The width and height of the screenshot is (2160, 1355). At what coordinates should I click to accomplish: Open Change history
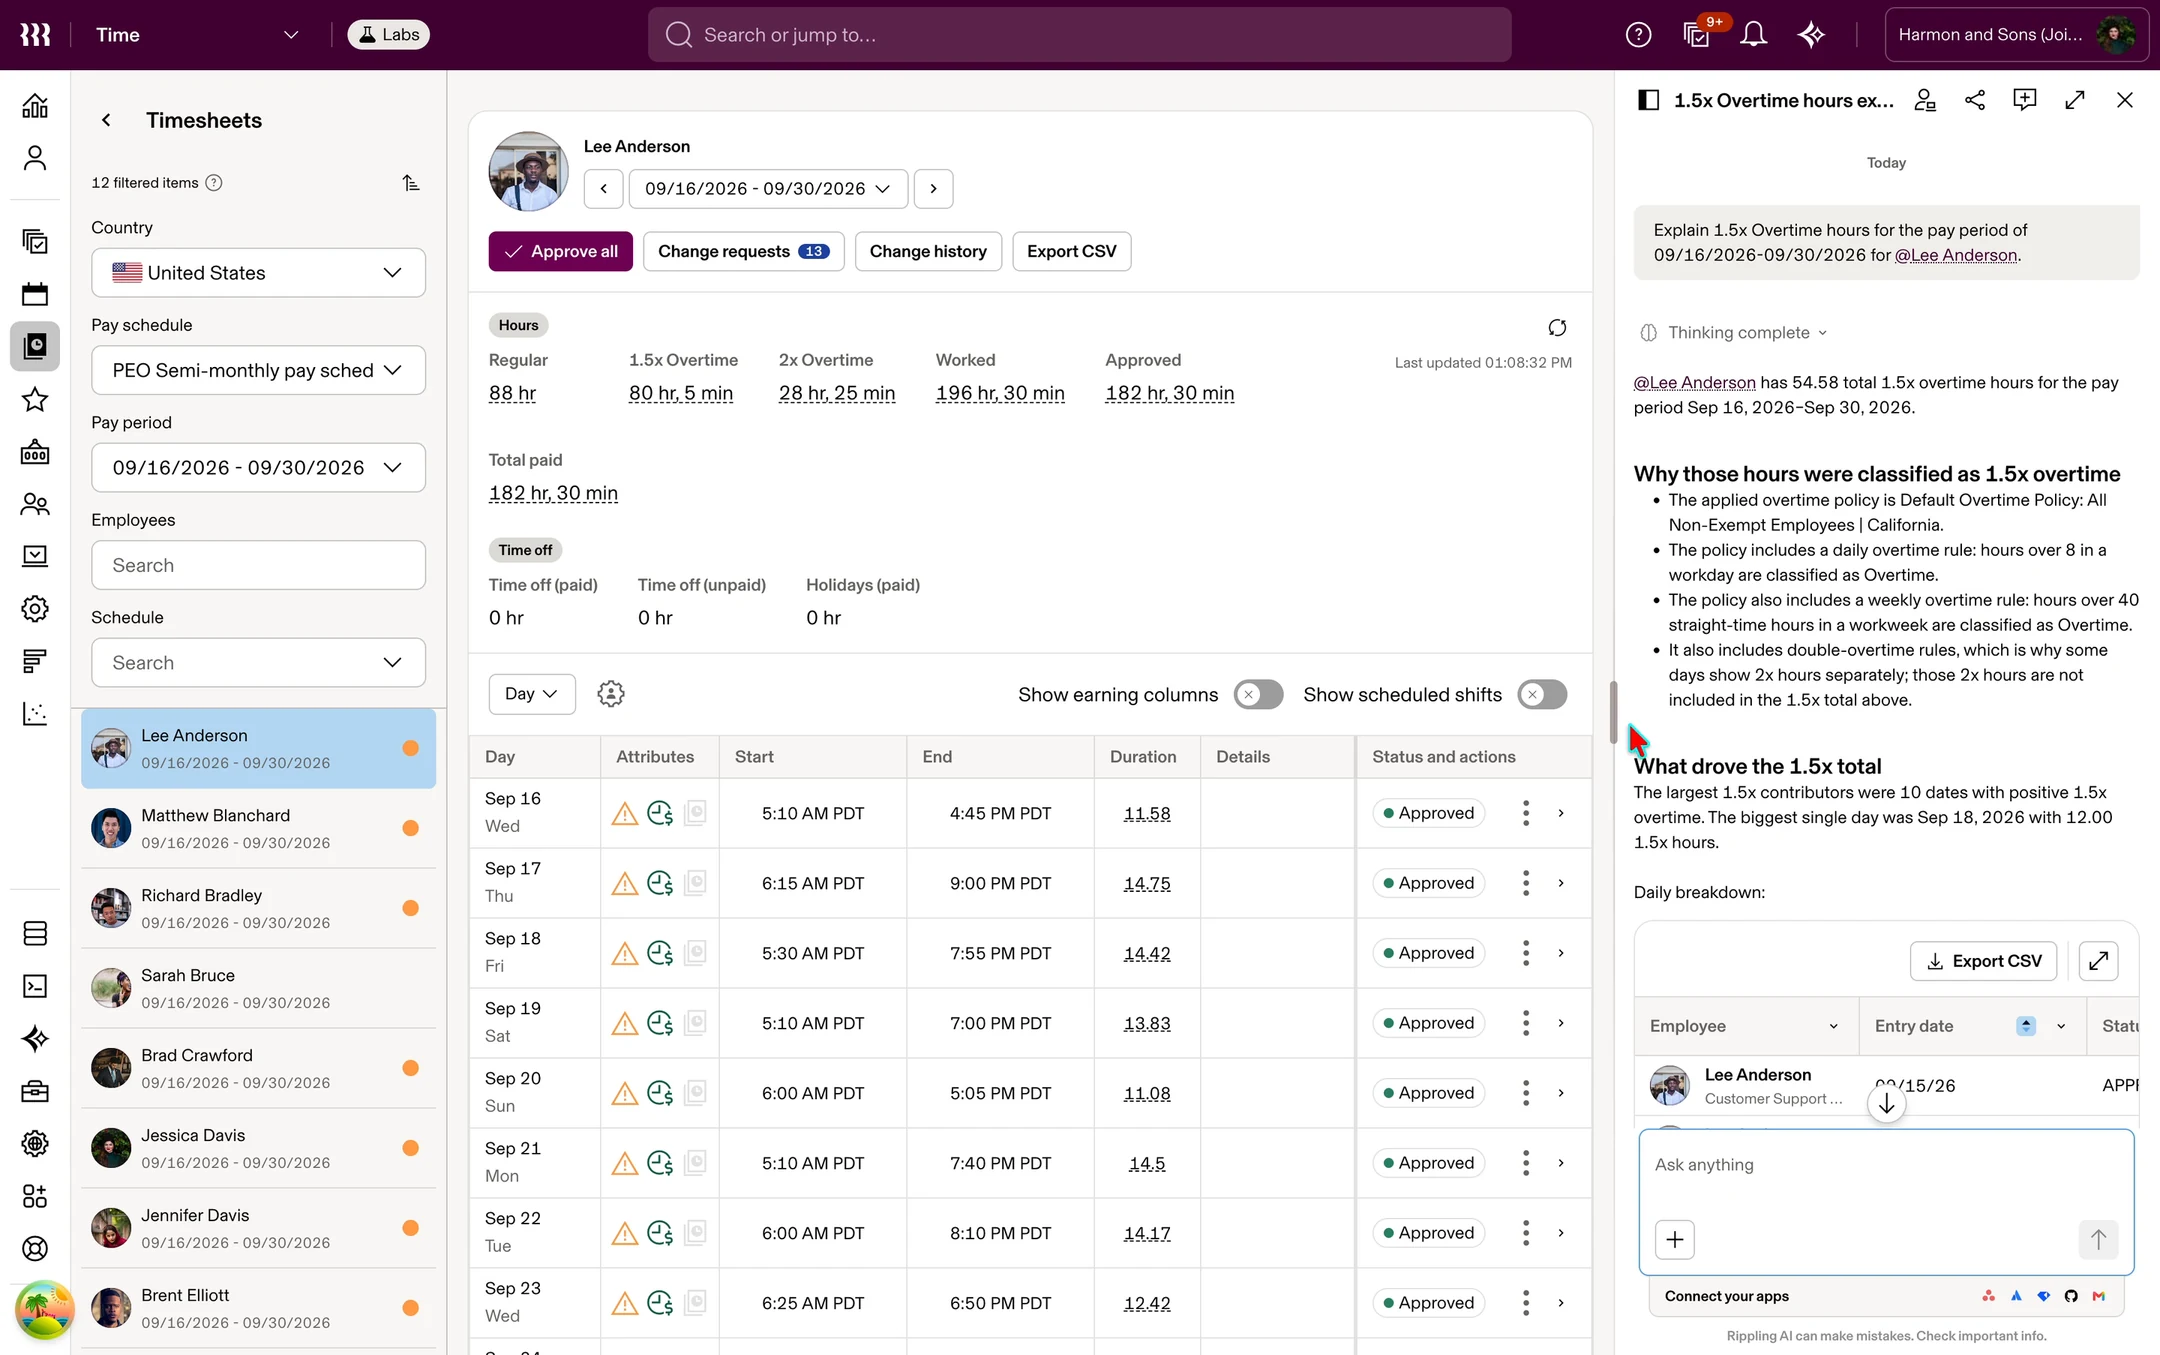pos(928,252)
